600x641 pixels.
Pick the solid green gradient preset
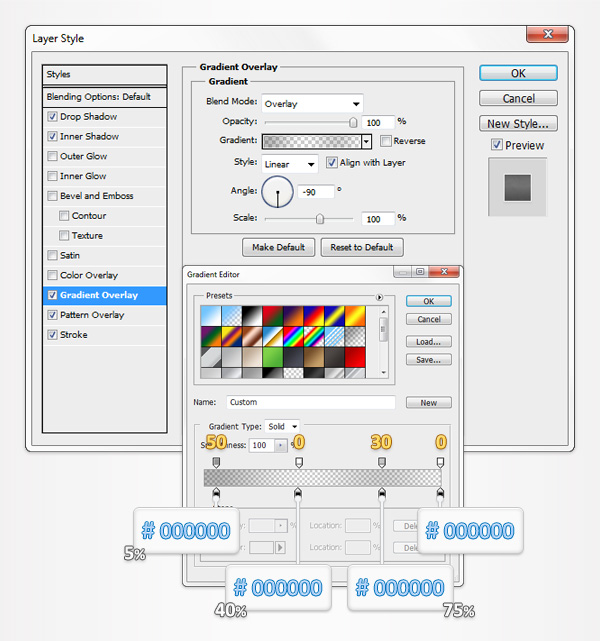273,354
